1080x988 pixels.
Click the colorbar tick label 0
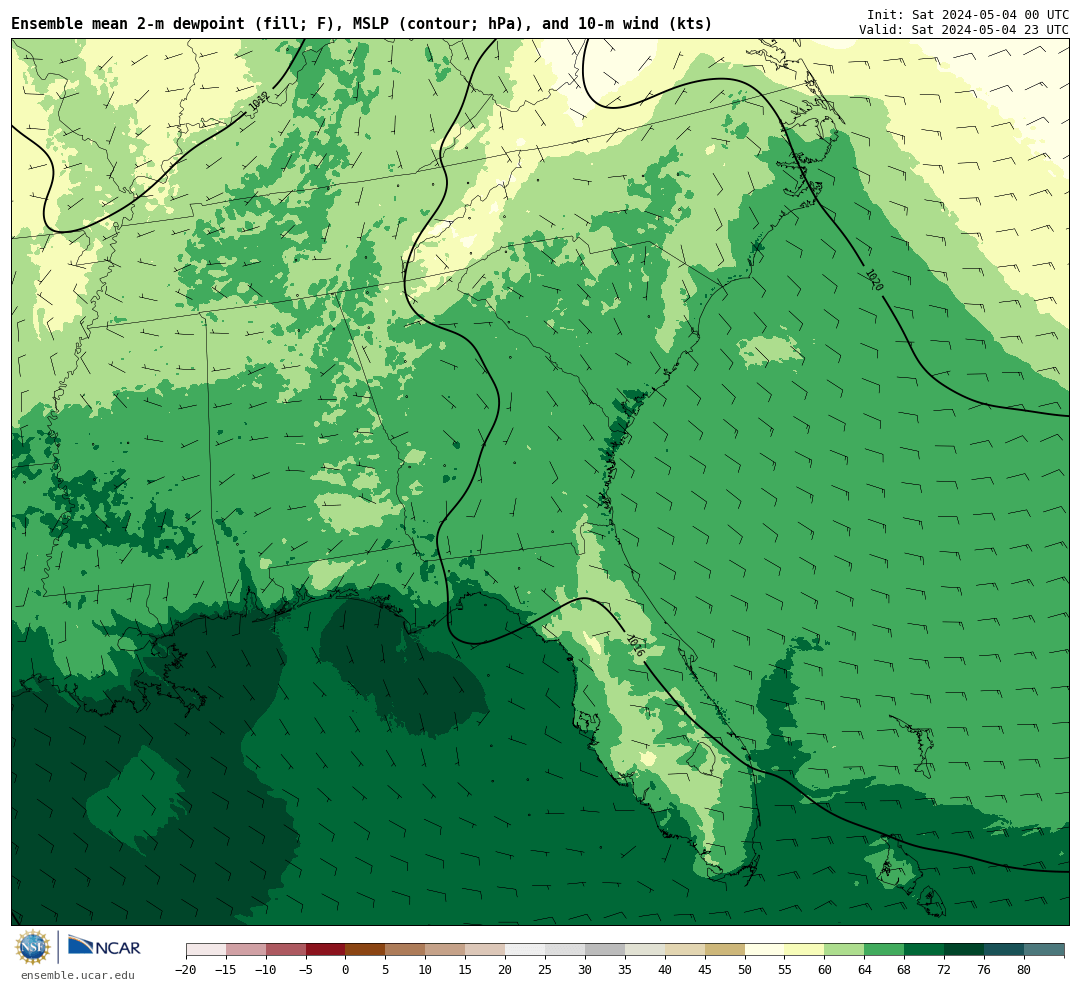pyautogui.click(x=346, y=970)
